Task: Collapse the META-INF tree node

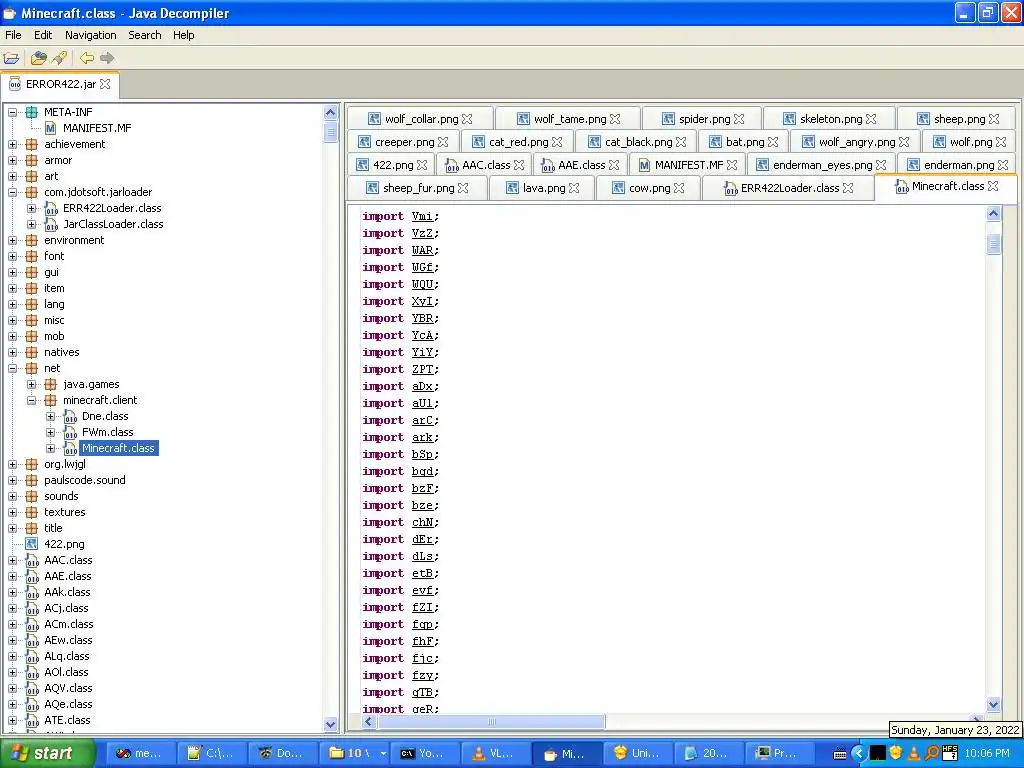Action: tap(12, 112)
